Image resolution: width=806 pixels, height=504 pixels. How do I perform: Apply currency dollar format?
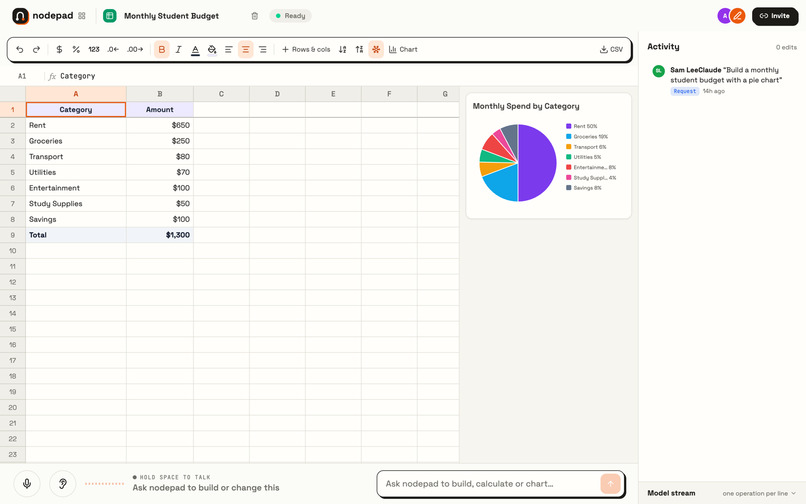tap(59, 49)
